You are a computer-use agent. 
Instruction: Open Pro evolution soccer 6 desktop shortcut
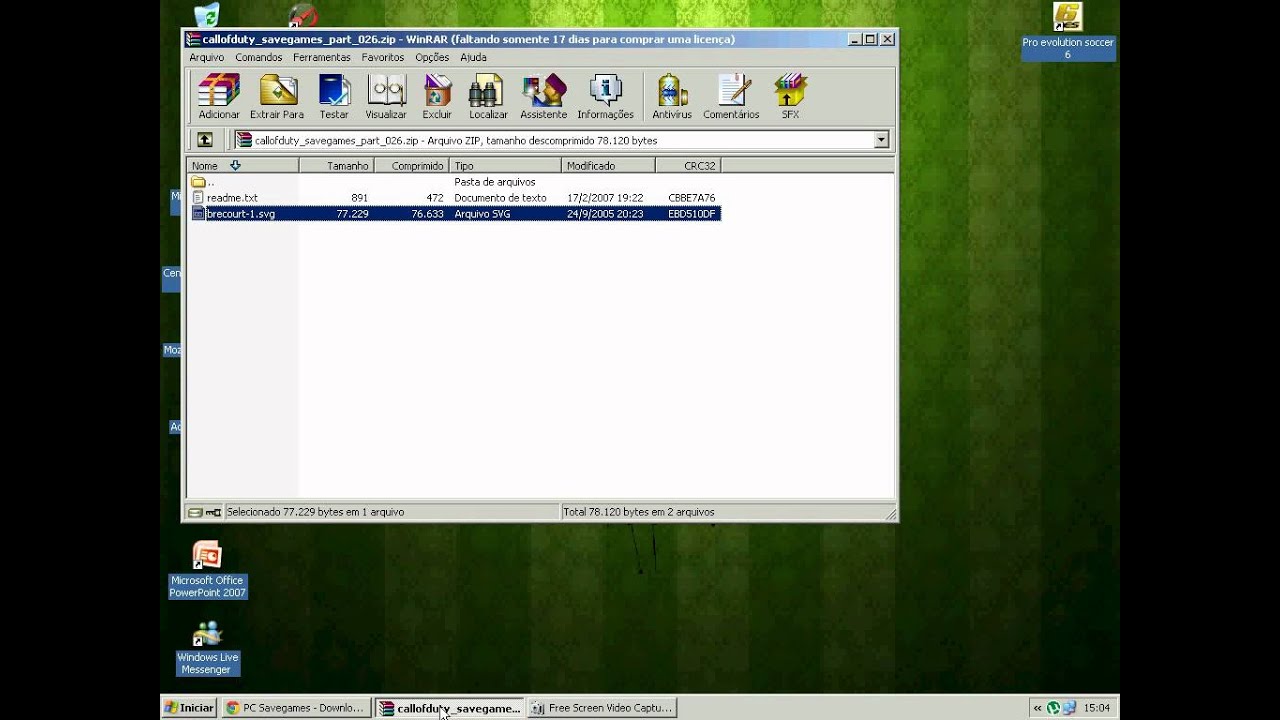click(1068, 31)
